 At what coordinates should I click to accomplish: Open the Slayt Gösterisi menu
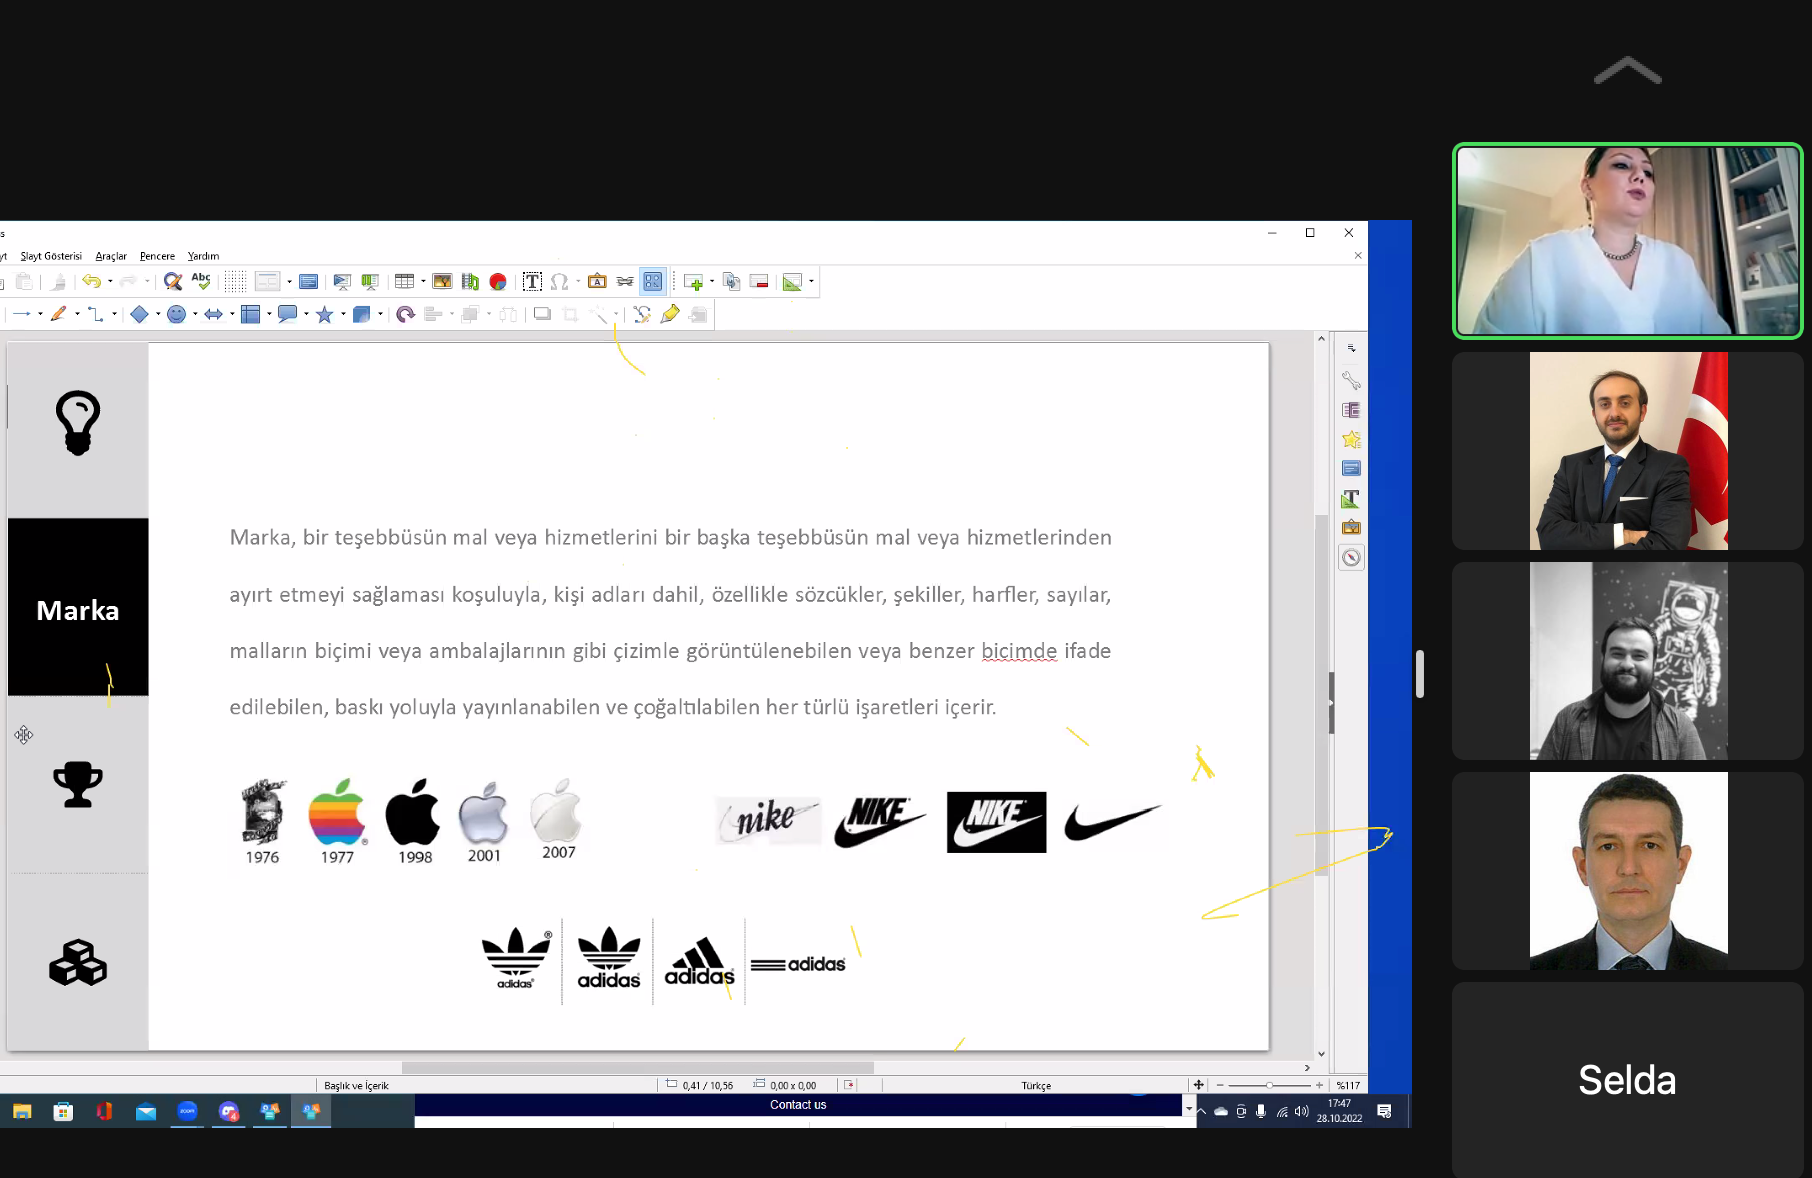(51, 256)
